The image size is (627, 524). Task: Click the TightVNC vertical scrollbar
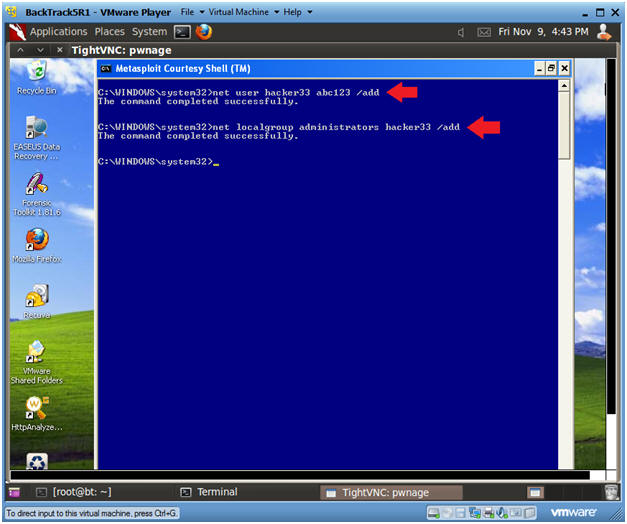point(611,236)
